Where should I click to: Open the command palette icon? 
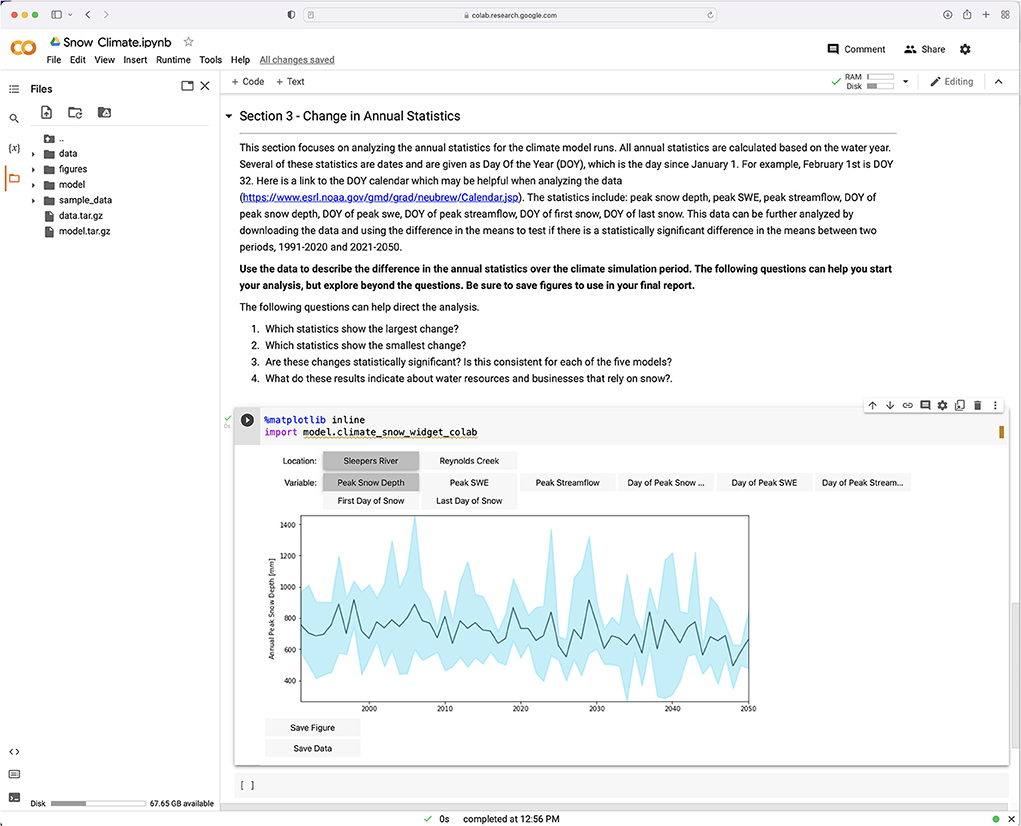[x=14, y=775]
